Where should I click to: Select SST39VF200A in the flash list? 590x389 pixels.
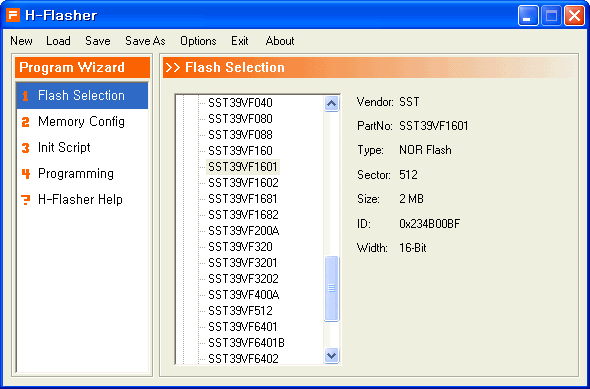pyautogui.click(x=243, y=231)
